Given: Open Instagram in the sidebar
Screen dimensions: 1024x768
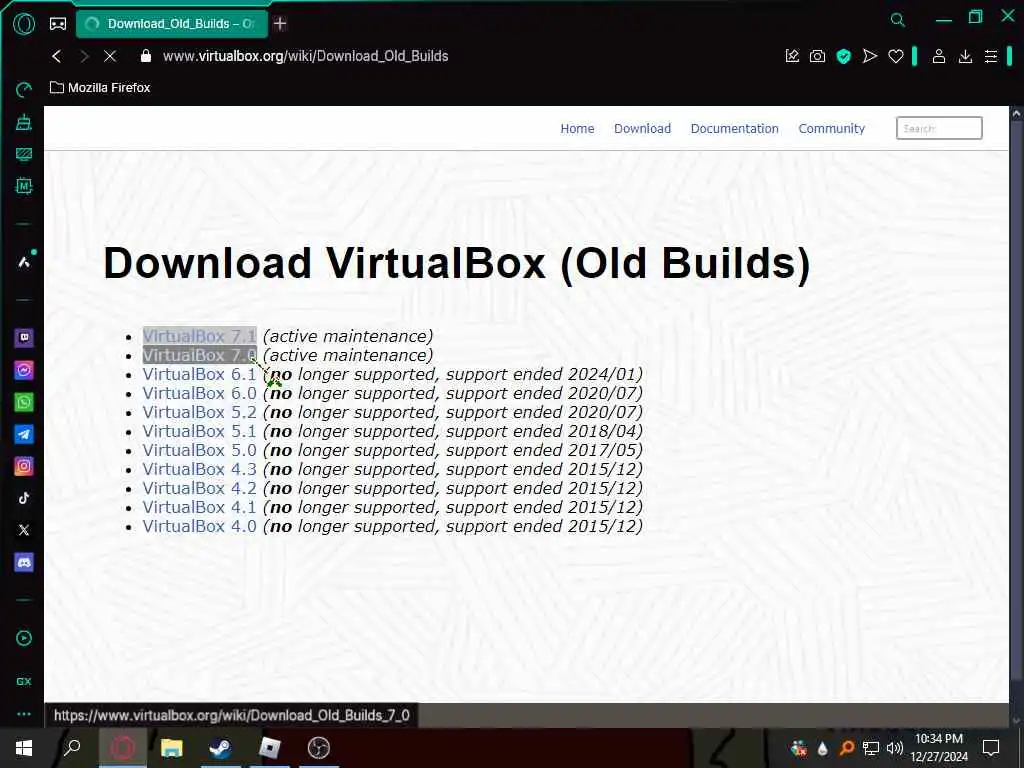Looking at the screenshot, I should point(24,466).
